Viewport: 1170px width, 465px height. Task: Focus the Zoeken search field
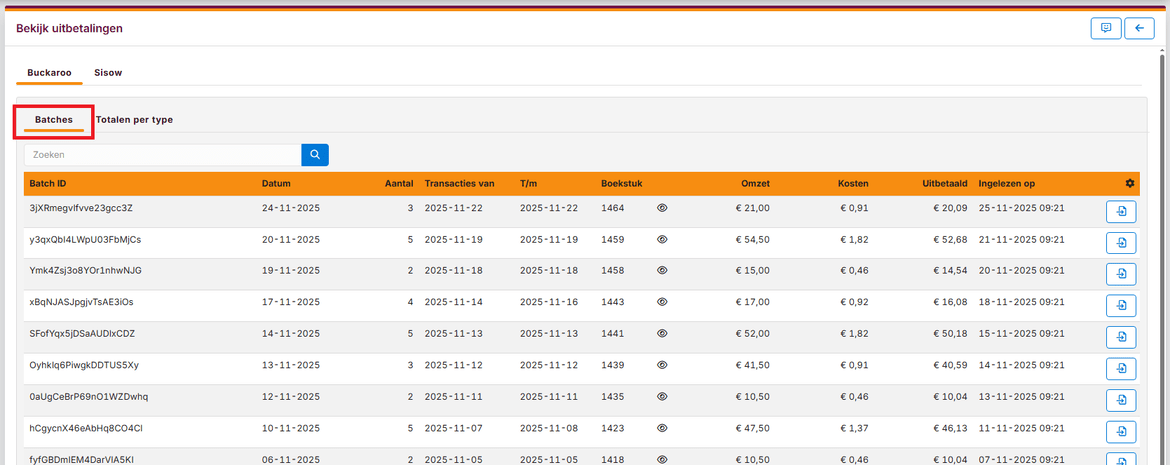click(163, 155)
